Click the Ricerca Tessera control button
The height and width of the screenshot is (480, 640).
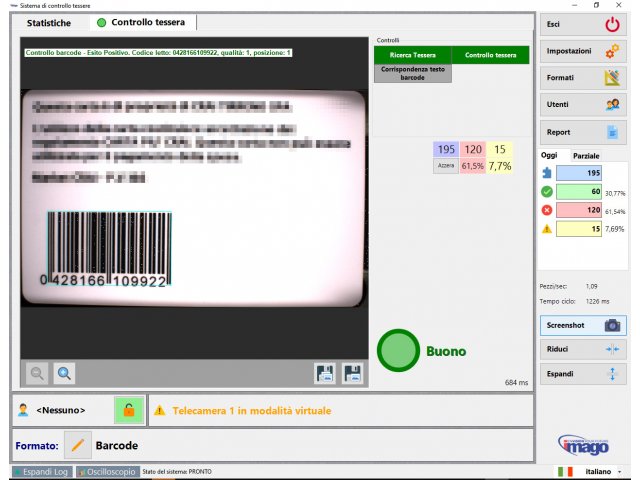413,55
